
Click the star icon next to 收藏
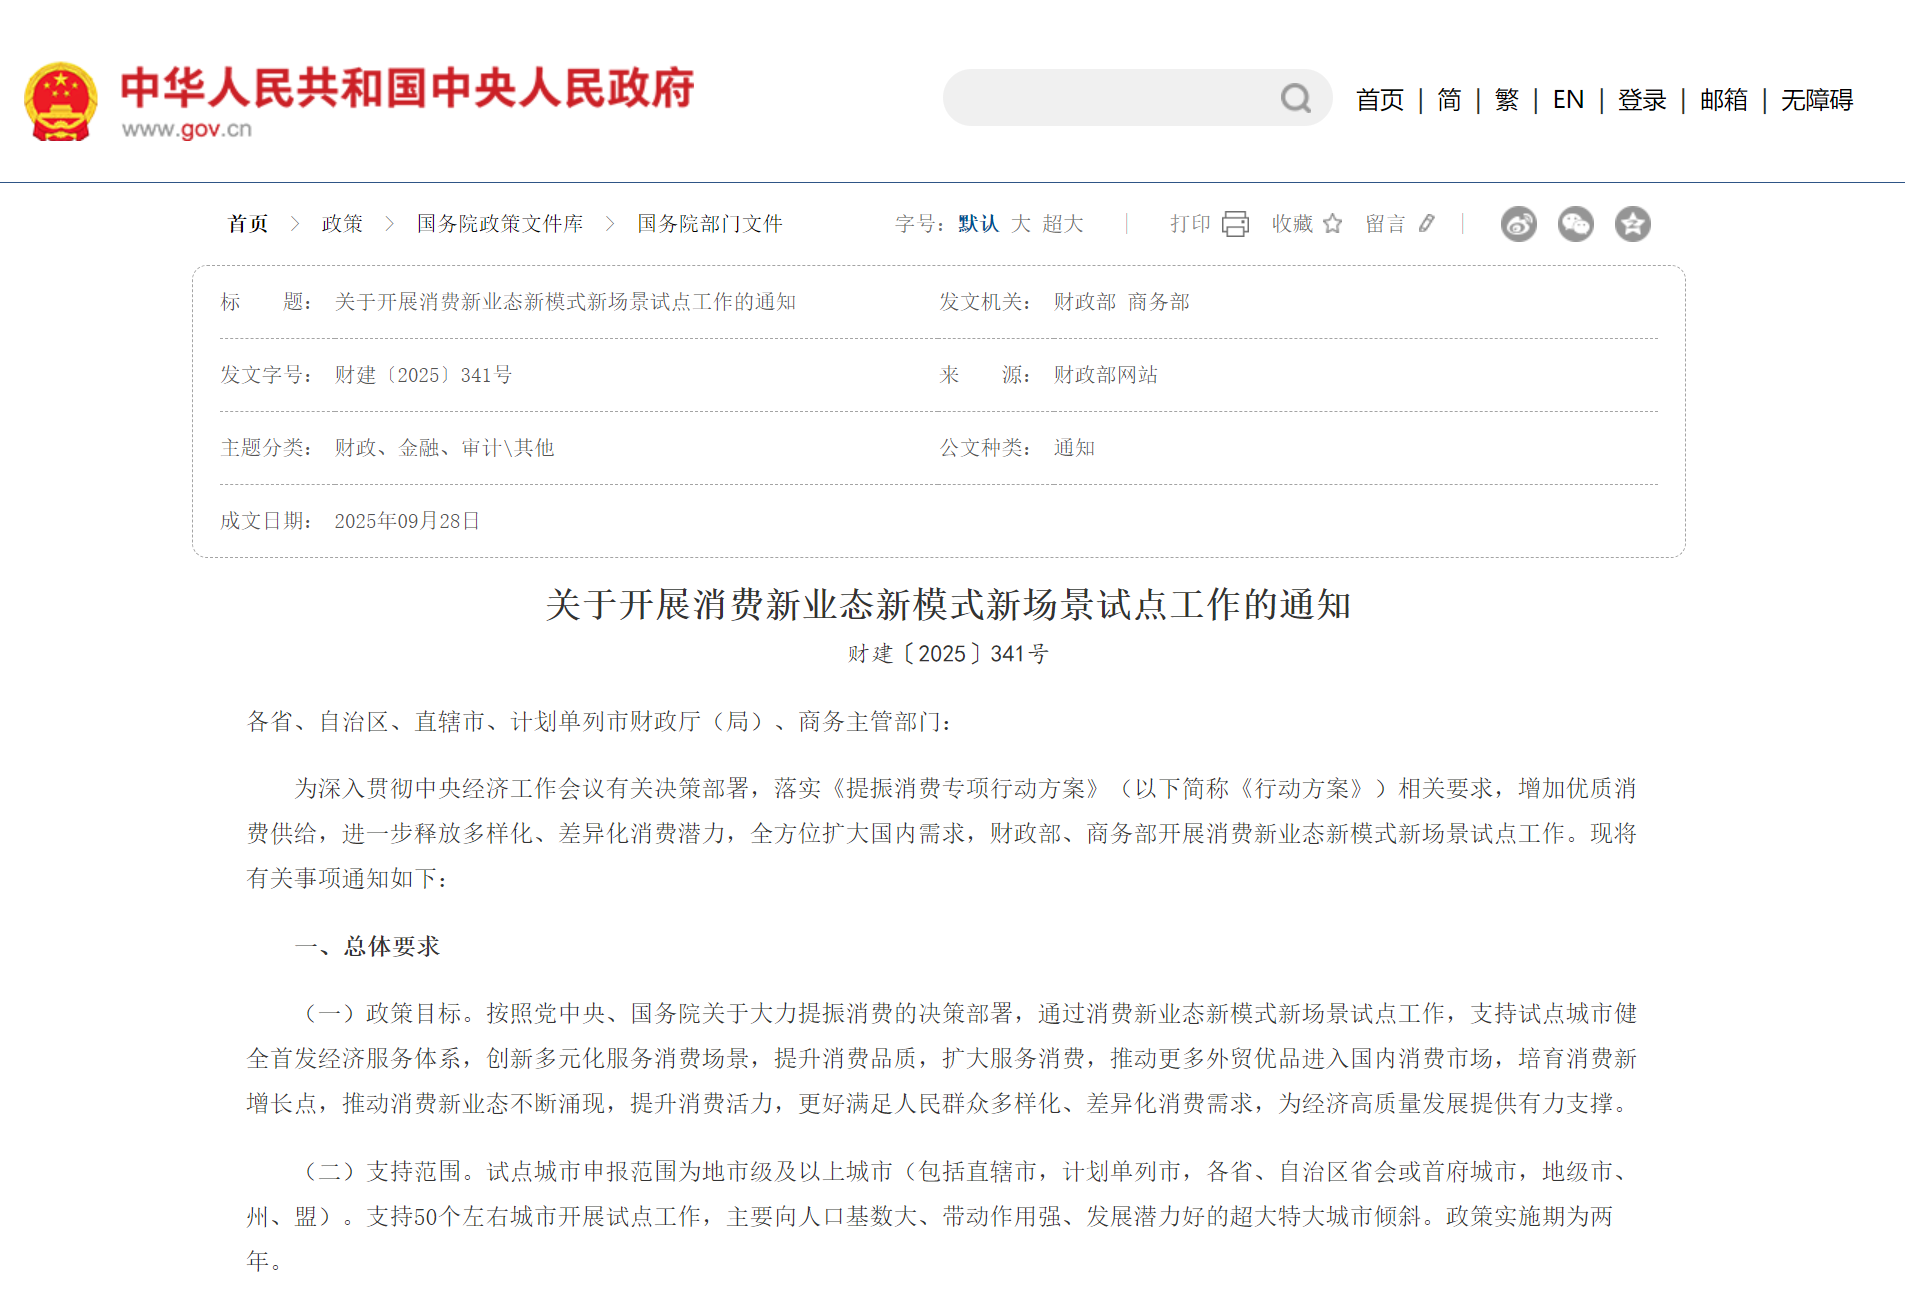(x=1332, y=224)
